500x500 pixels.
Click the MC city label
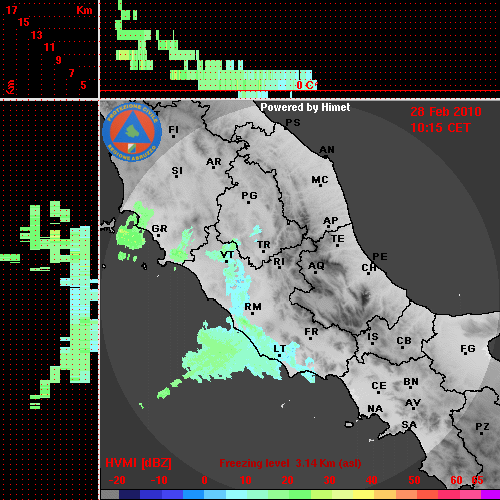[x=320, y=180]
